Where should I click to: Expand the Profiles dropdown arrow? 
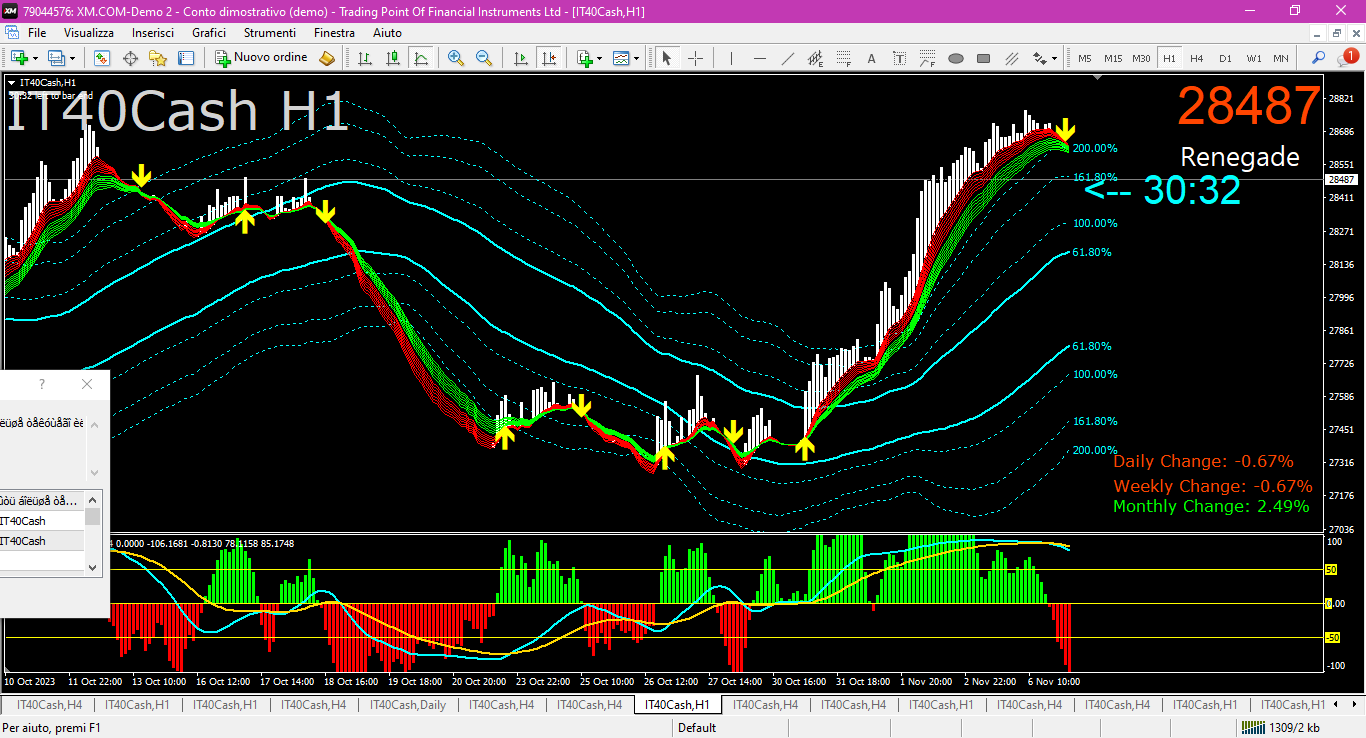[x=72, y=58]
